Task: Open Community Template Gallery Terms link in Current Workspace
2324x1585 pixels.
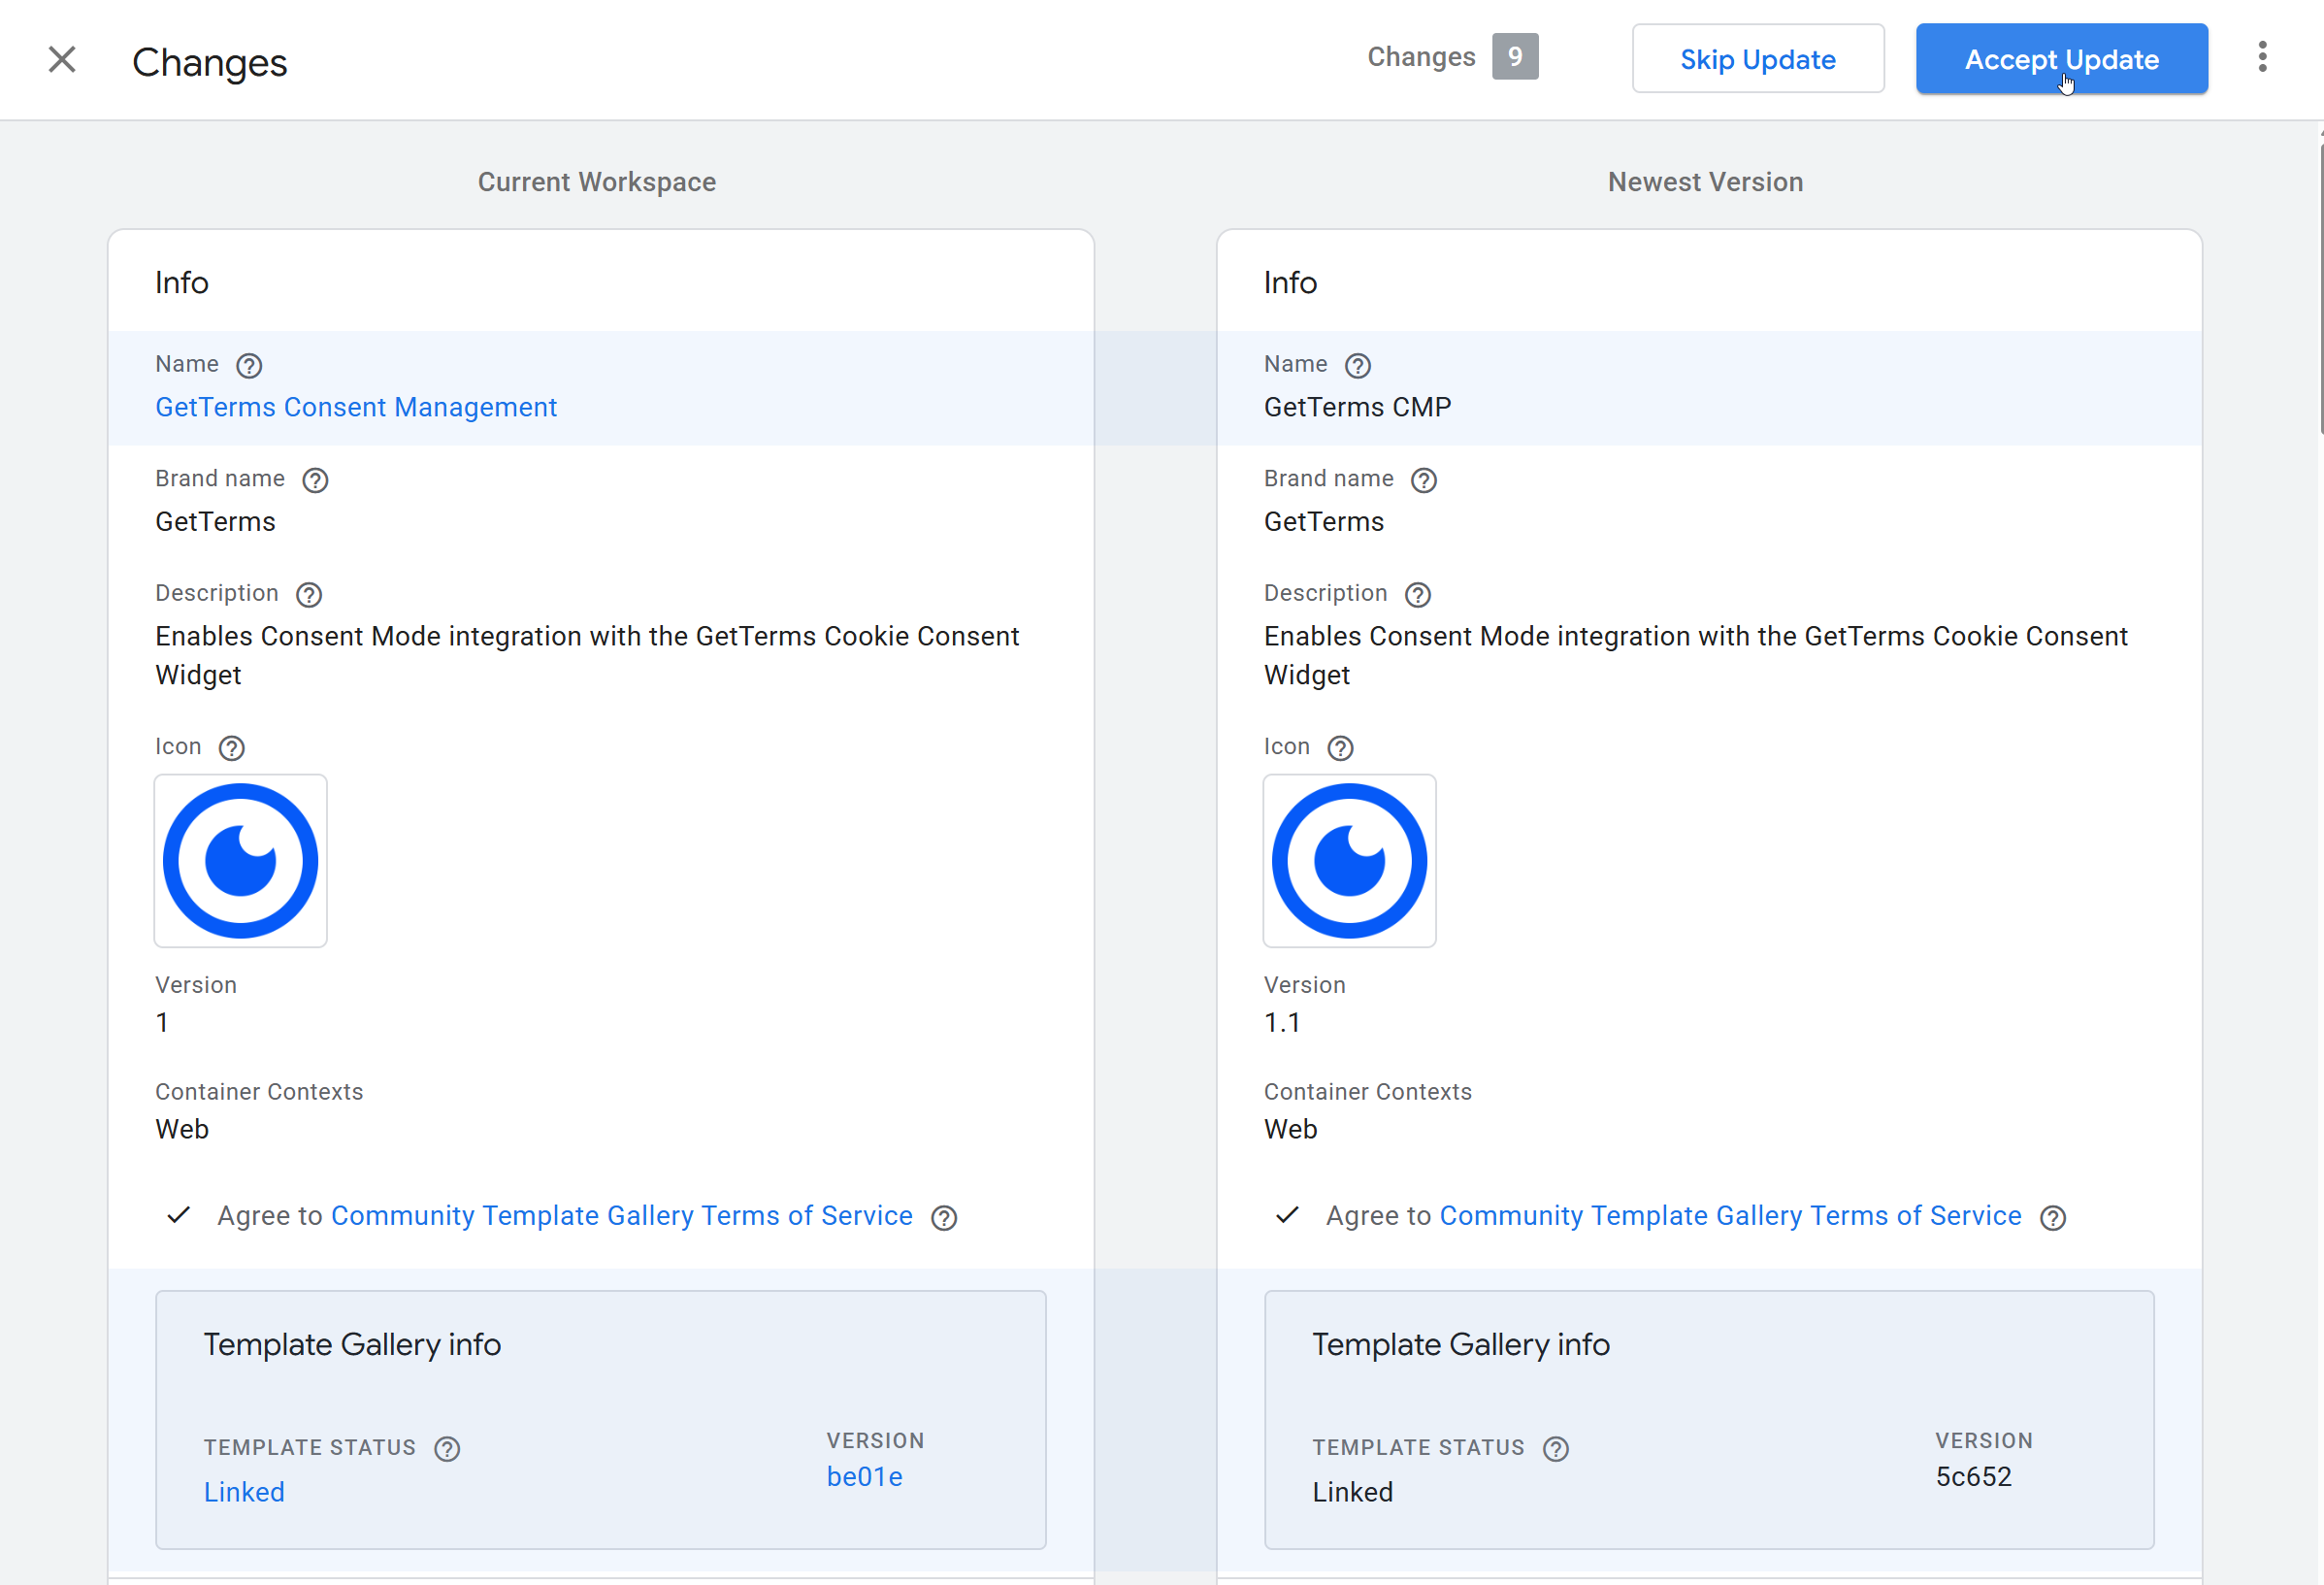Action: point(621,1216)
